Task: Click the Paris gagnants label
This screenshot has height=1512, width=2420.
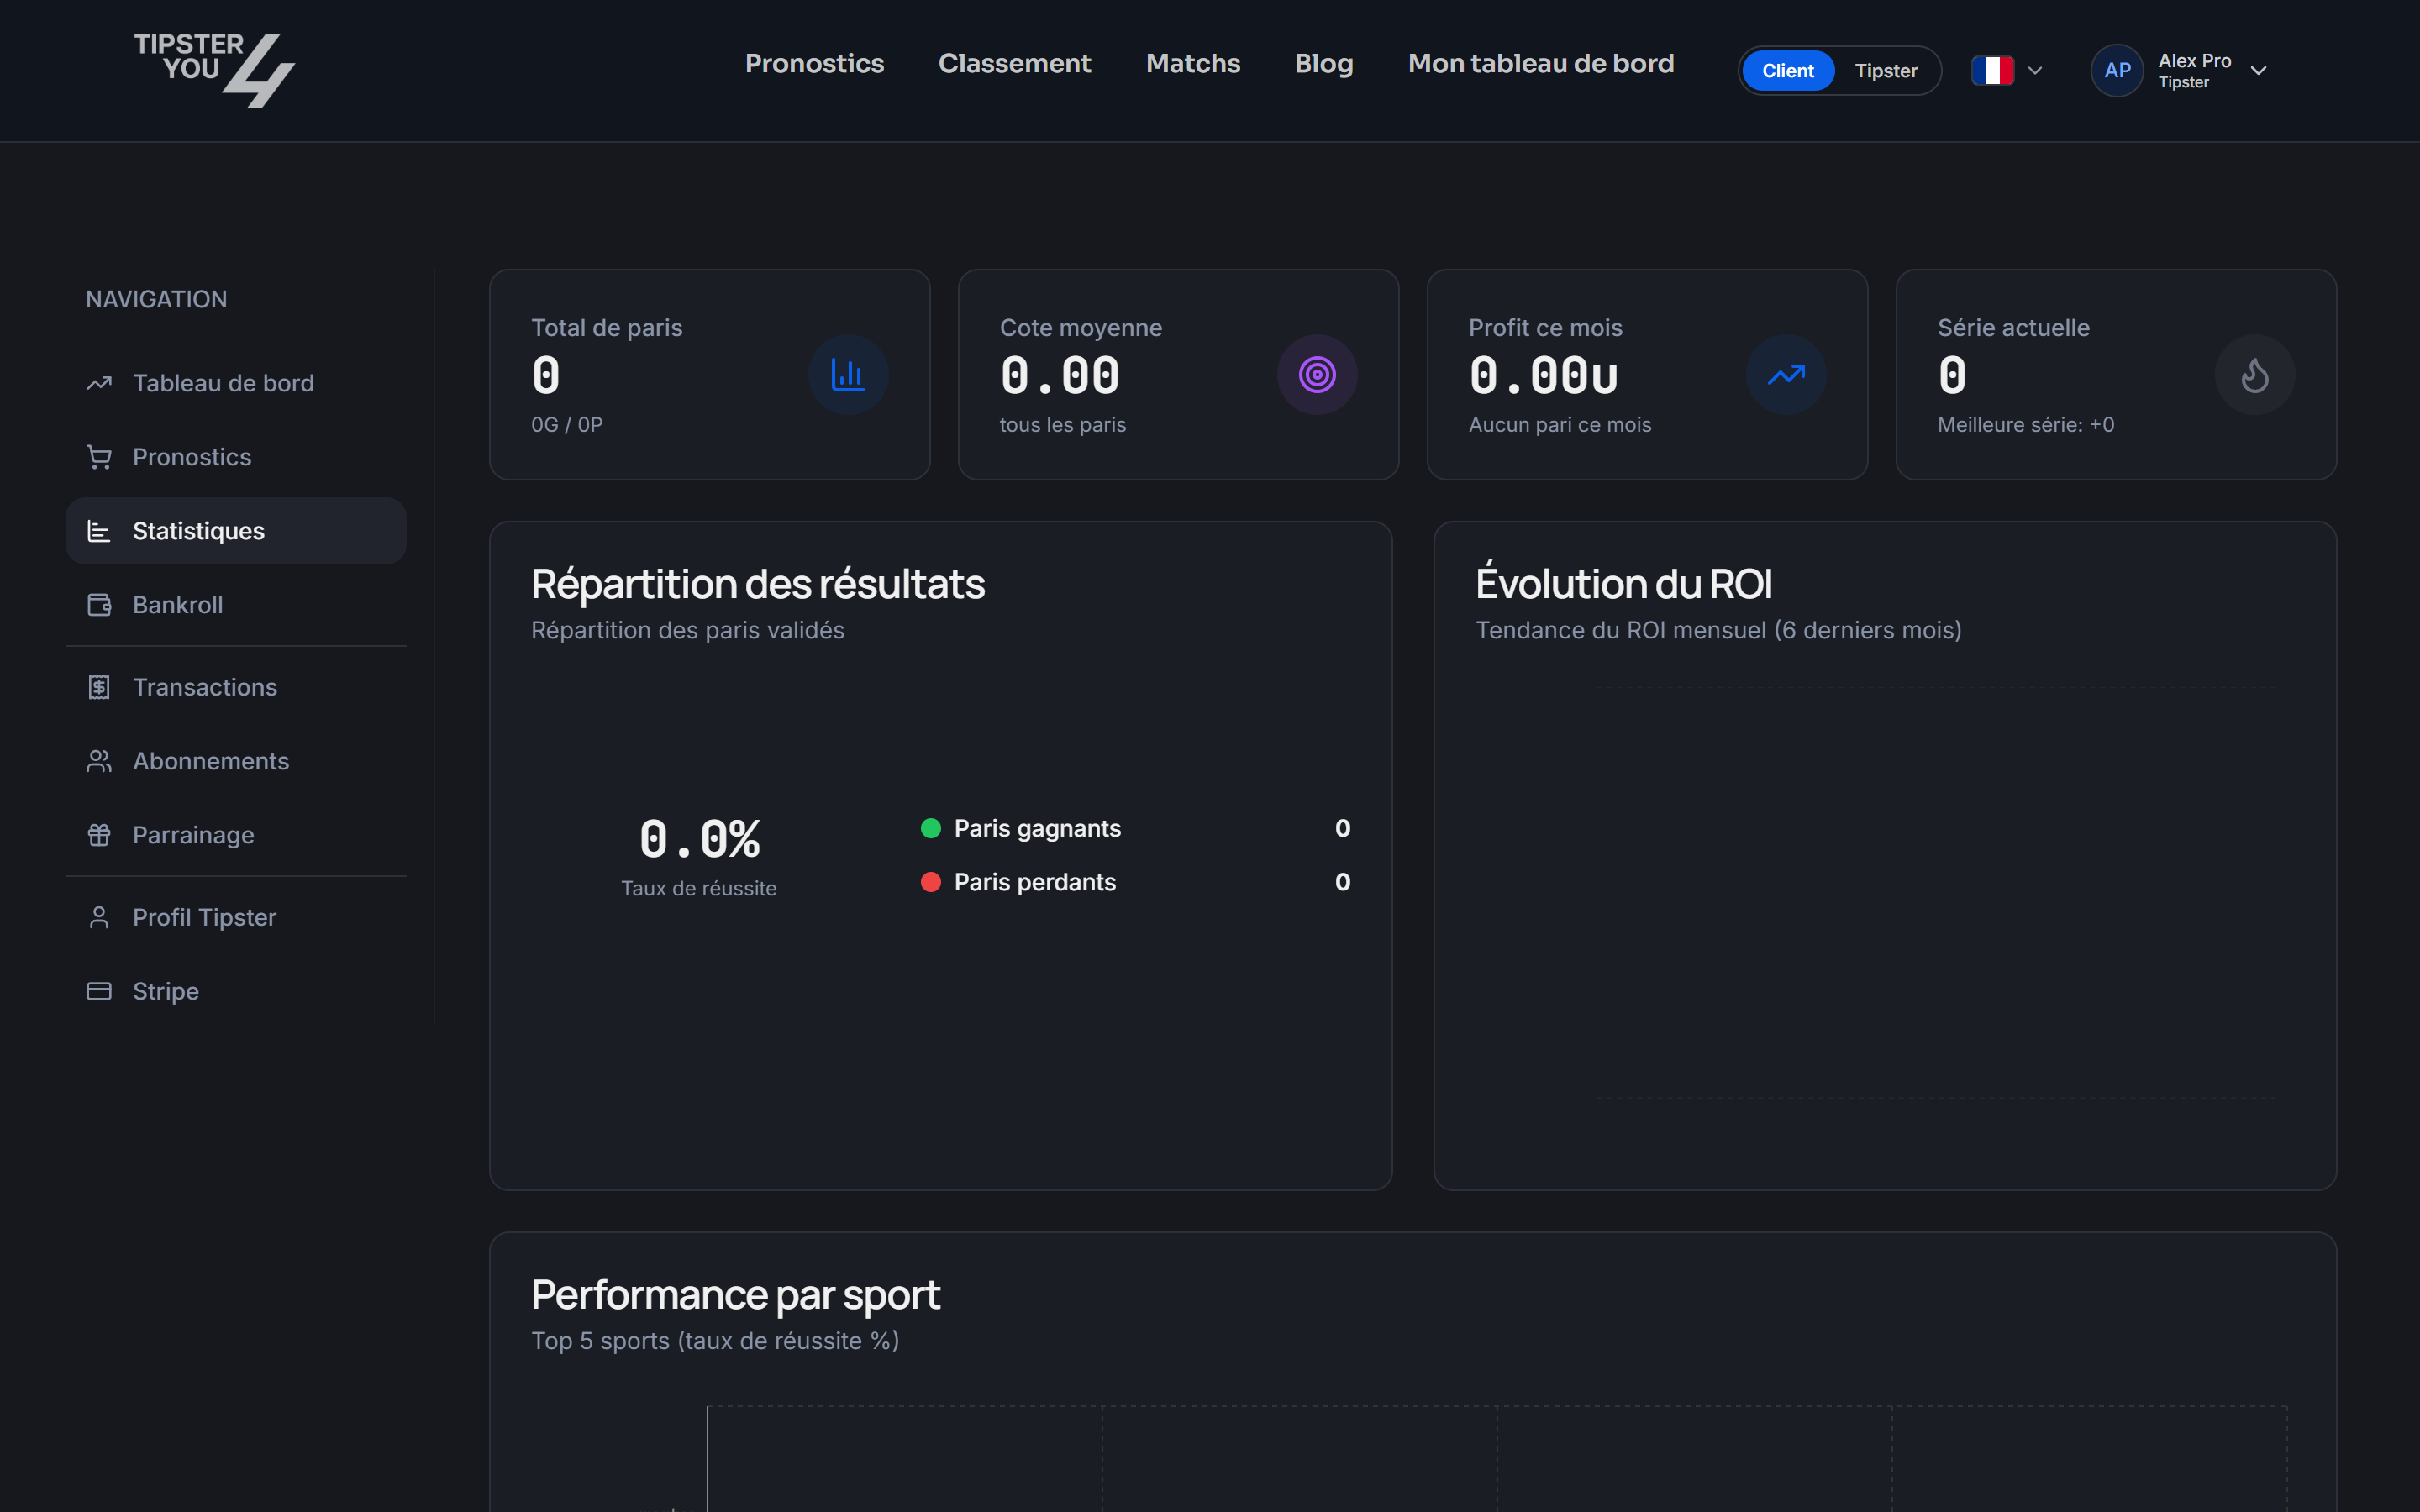Action: (1037, 829)
